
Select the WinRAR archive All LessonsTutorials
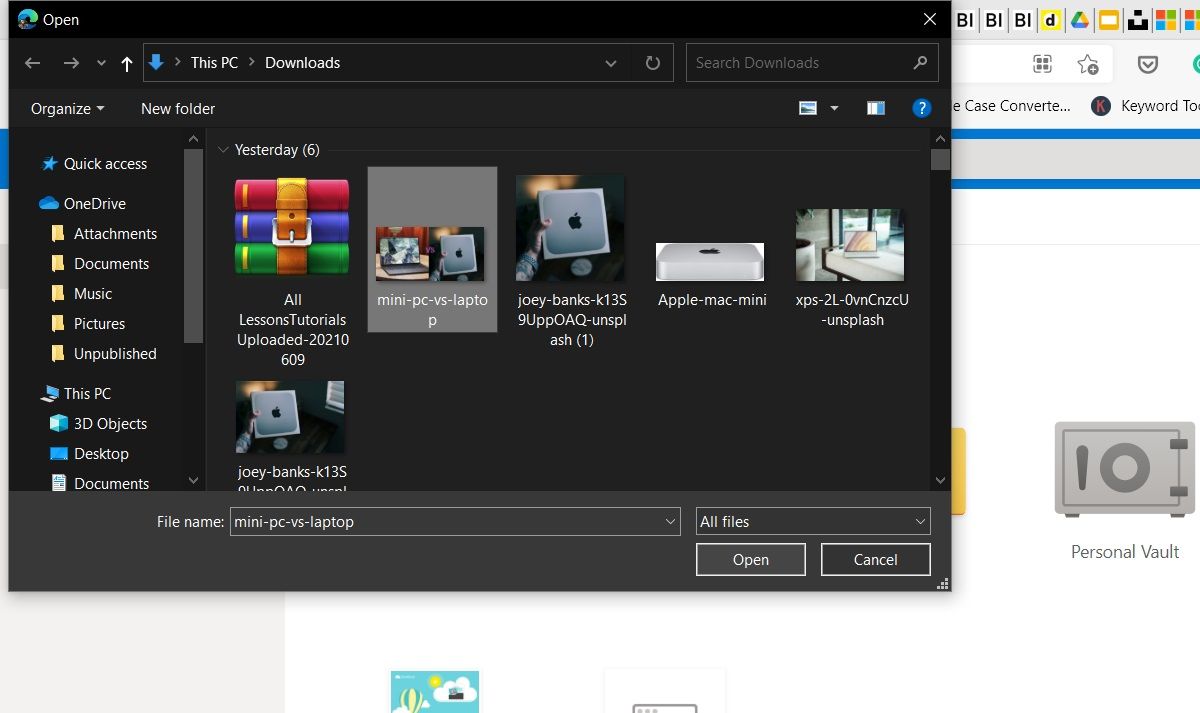click(x=292, y=226)
